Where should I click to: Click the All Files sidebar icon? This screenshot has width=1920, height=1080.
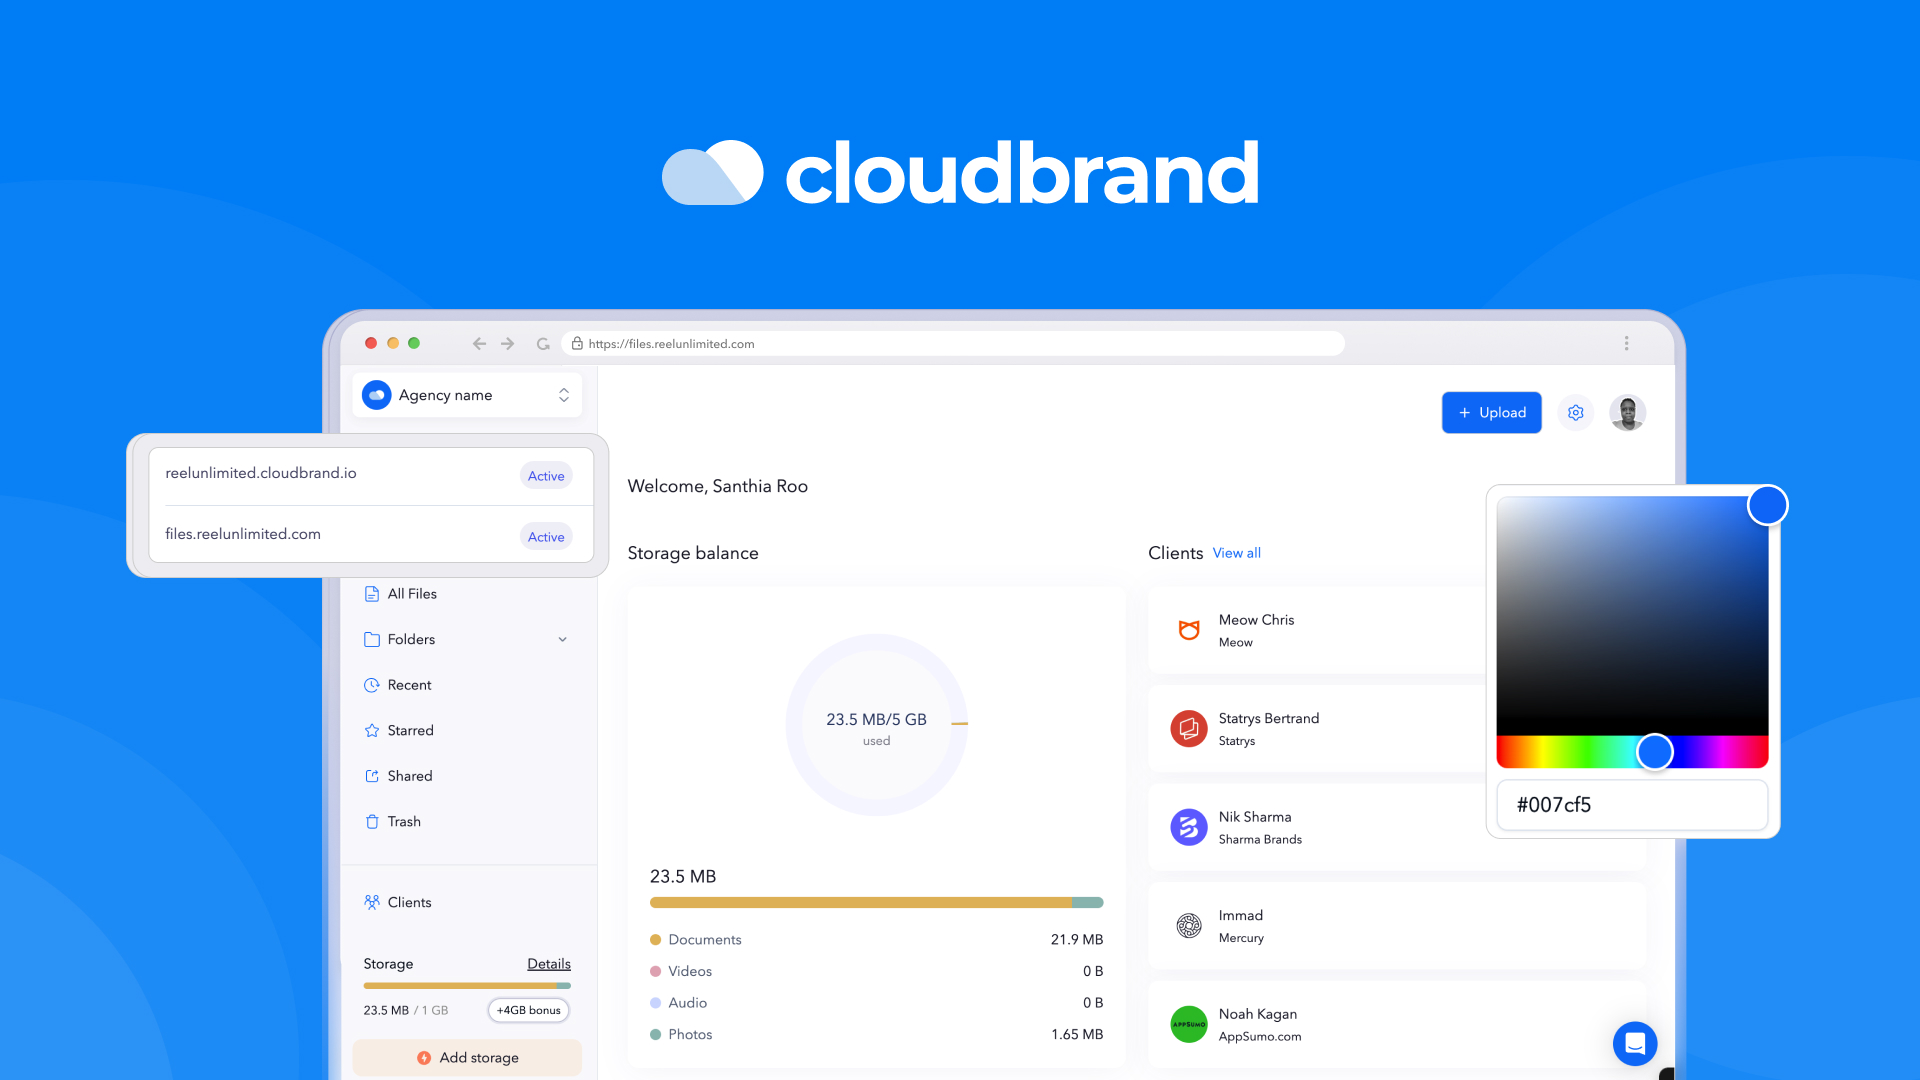pyautogui.click(x=371, y=593)
